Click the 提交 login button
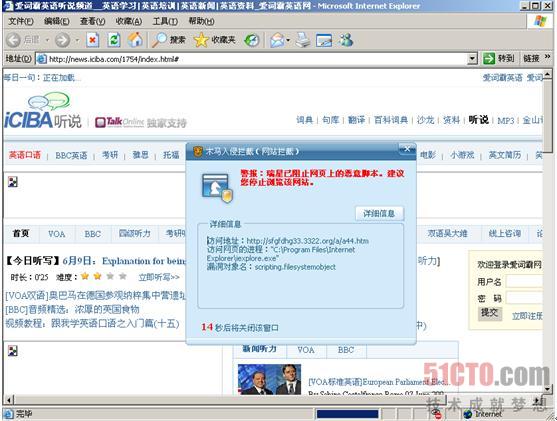The image size is (557, 421). click(489, 313)
